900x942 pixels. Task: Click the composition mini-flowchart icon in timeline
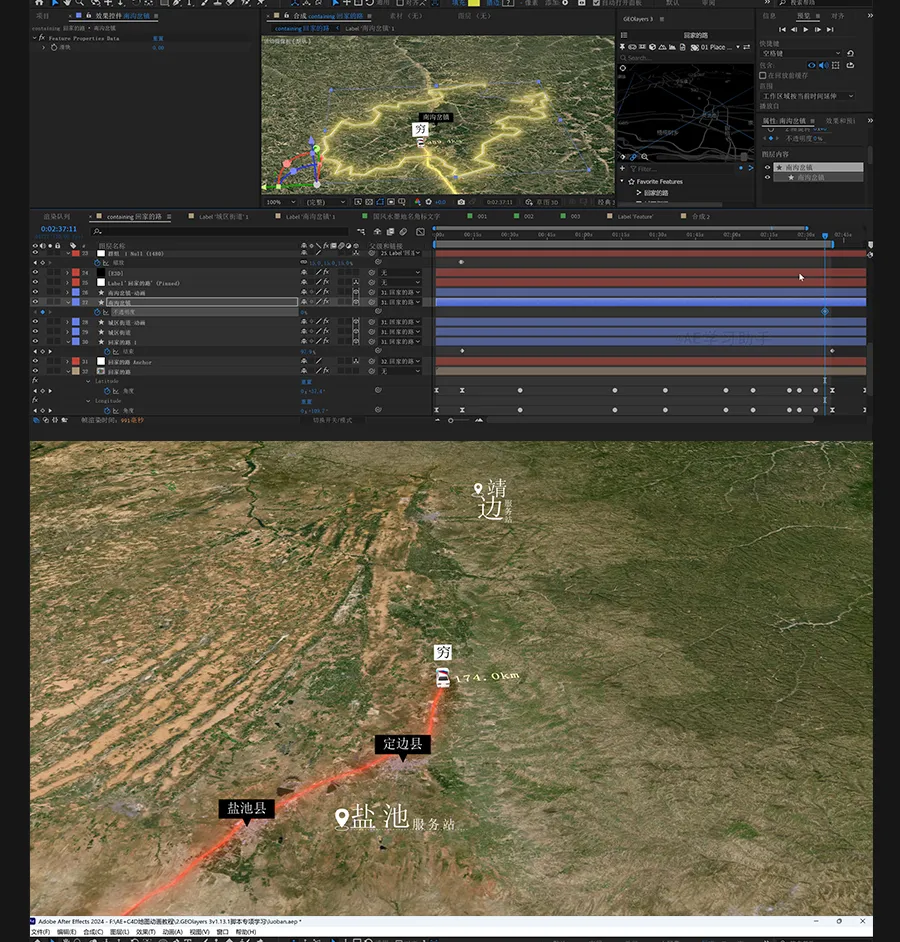pyautogui.click(x=360, y=231)
